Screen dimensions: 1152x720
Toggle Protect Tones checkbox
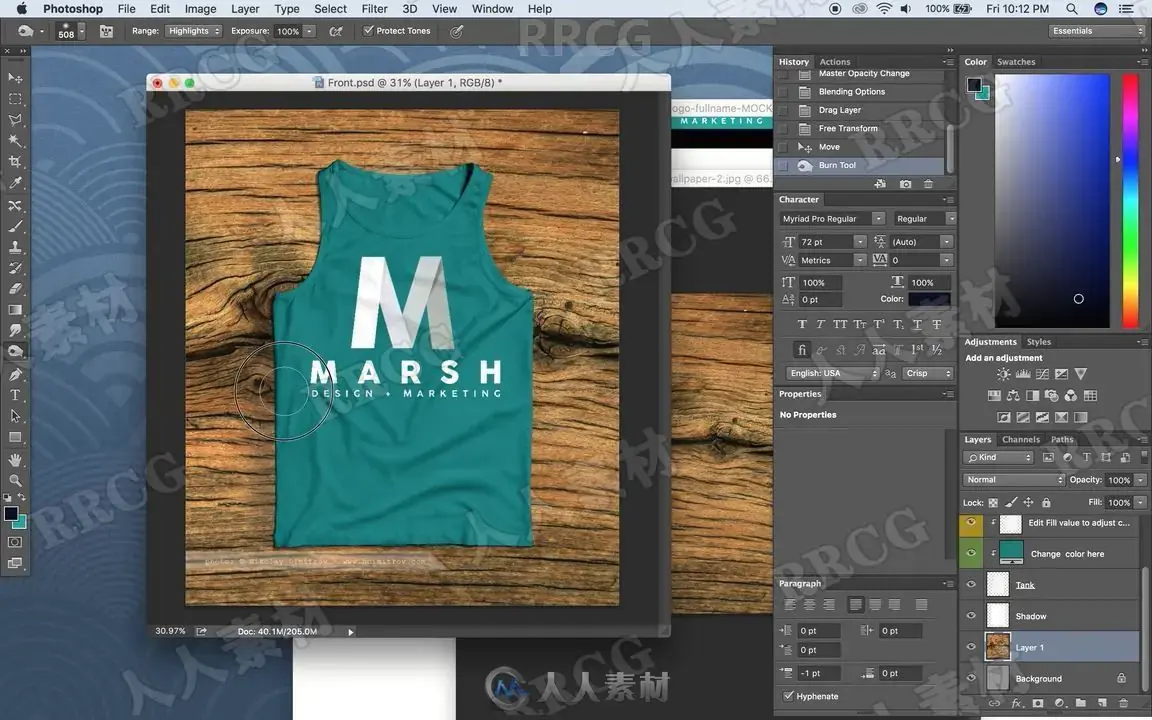(369, 31)
